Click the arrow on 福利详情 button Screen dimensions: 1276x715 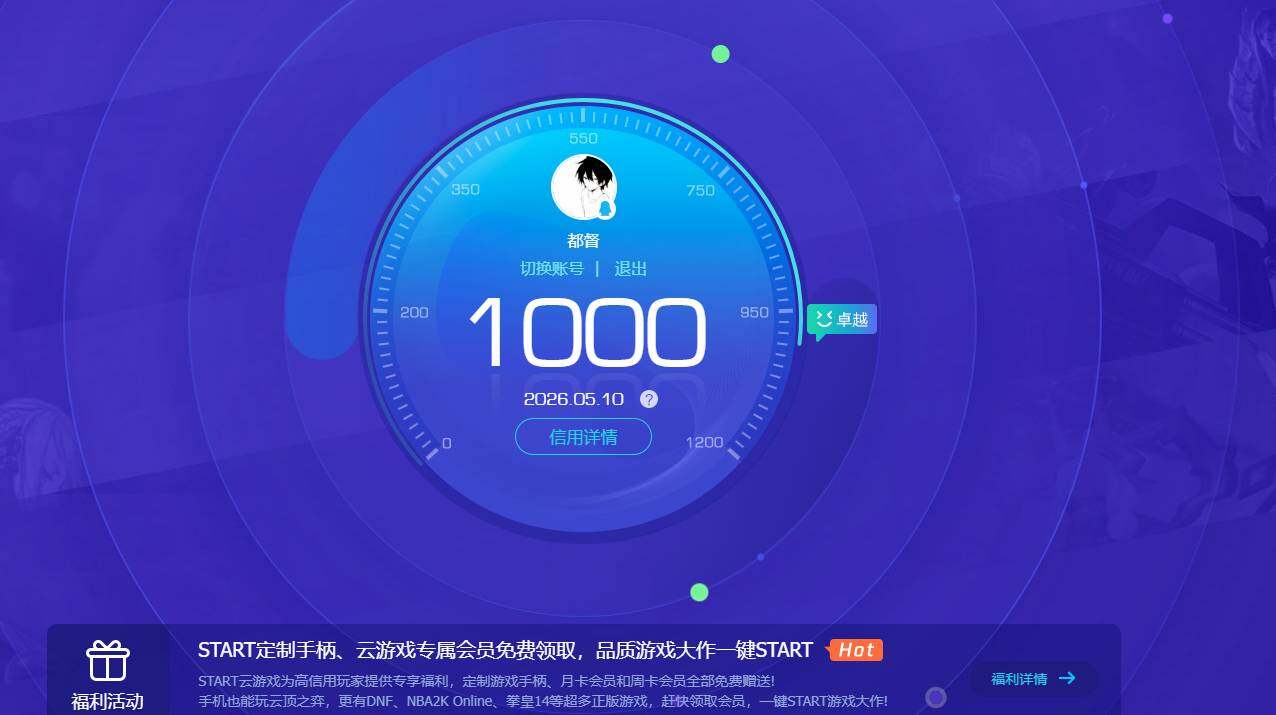pyautogui.click(x=1067, y=679)
